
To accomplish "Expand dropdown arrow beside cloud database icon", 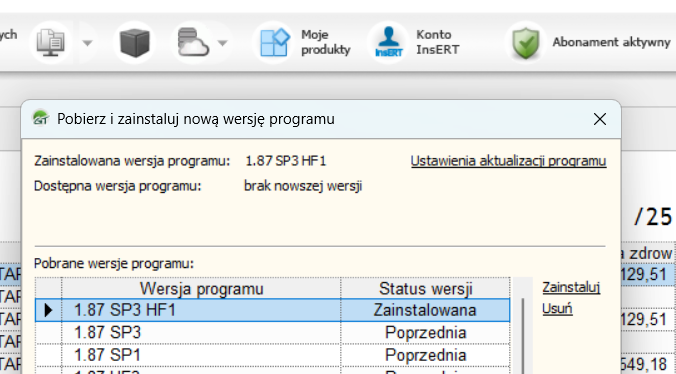I will click(222, 43).
